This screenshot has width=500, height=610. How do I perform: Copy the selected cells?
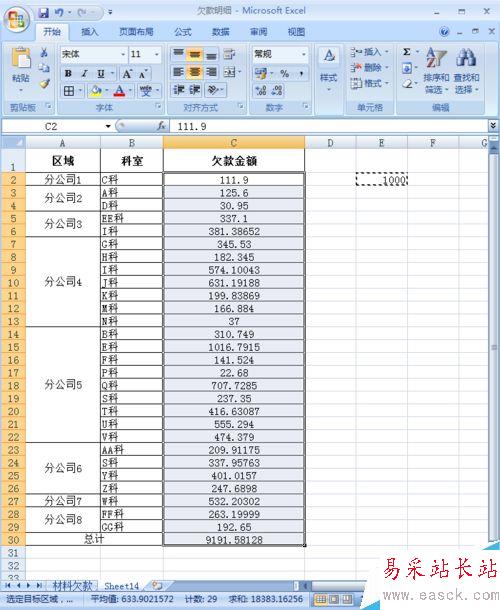click(44, 68)
